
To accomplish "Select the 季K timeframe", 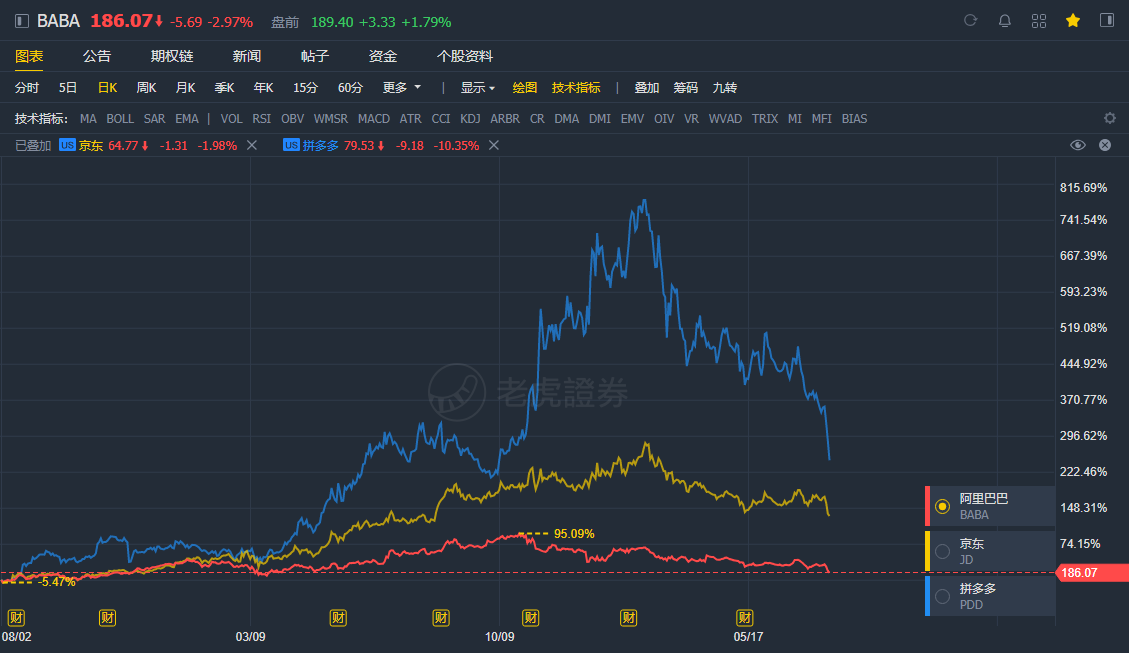I will coord(224,88).
